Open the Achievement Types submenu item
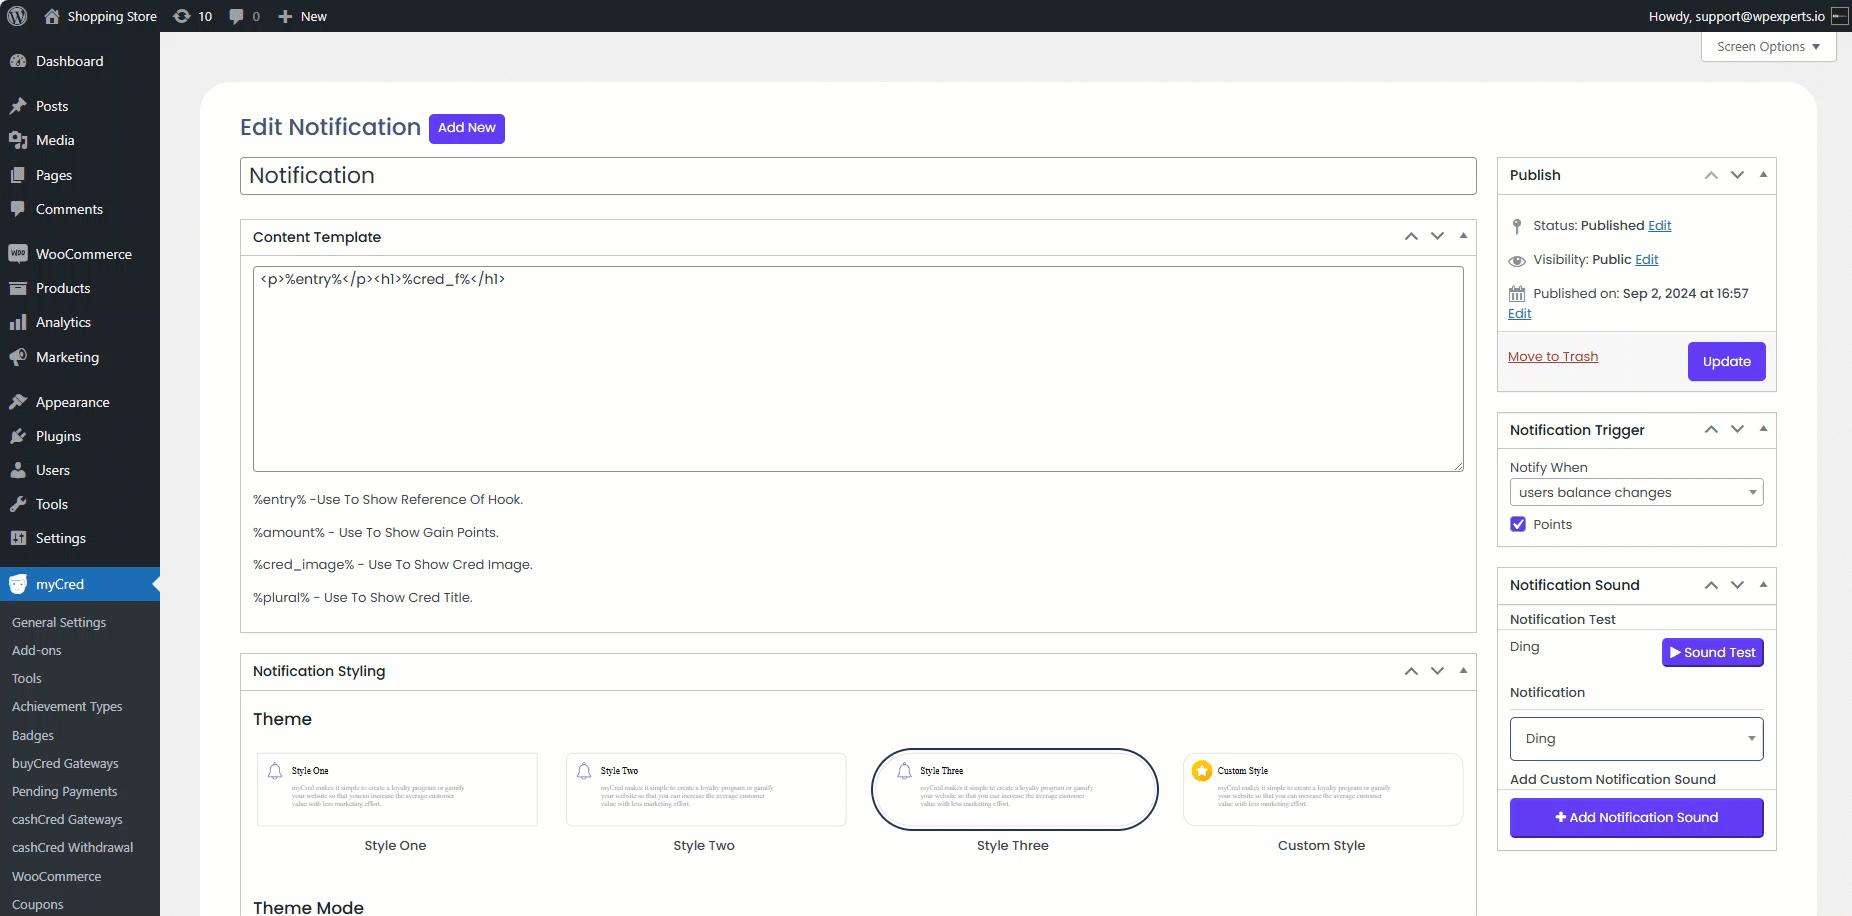The image size is (1852, 916). [67, 706]
